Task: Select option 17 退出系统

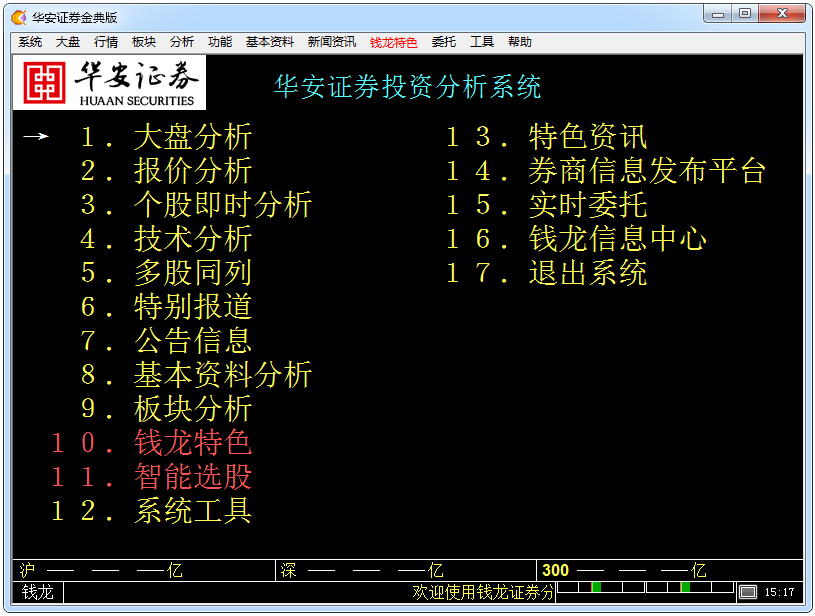Action: pos(547,273)
